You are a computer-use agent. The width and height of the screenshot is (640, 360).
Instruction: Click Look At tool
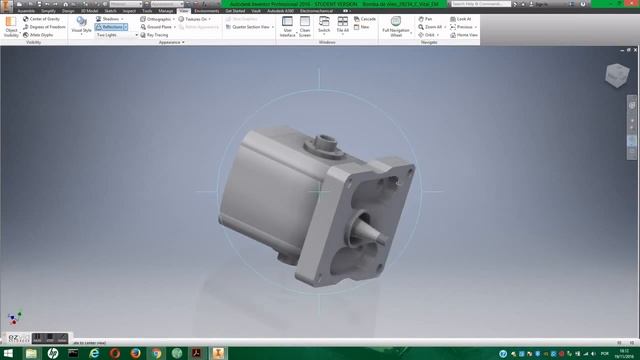[460, 19]
